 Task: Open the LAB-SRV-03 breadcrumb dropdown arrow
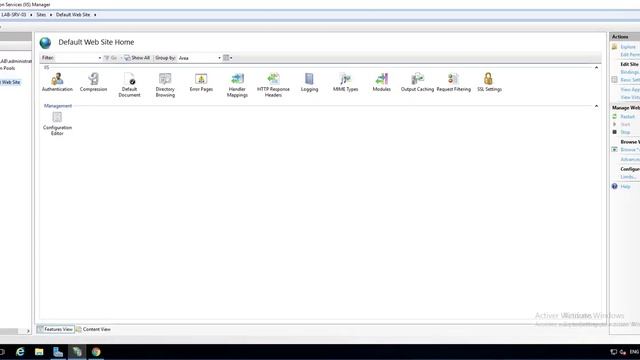click(31, 15)
